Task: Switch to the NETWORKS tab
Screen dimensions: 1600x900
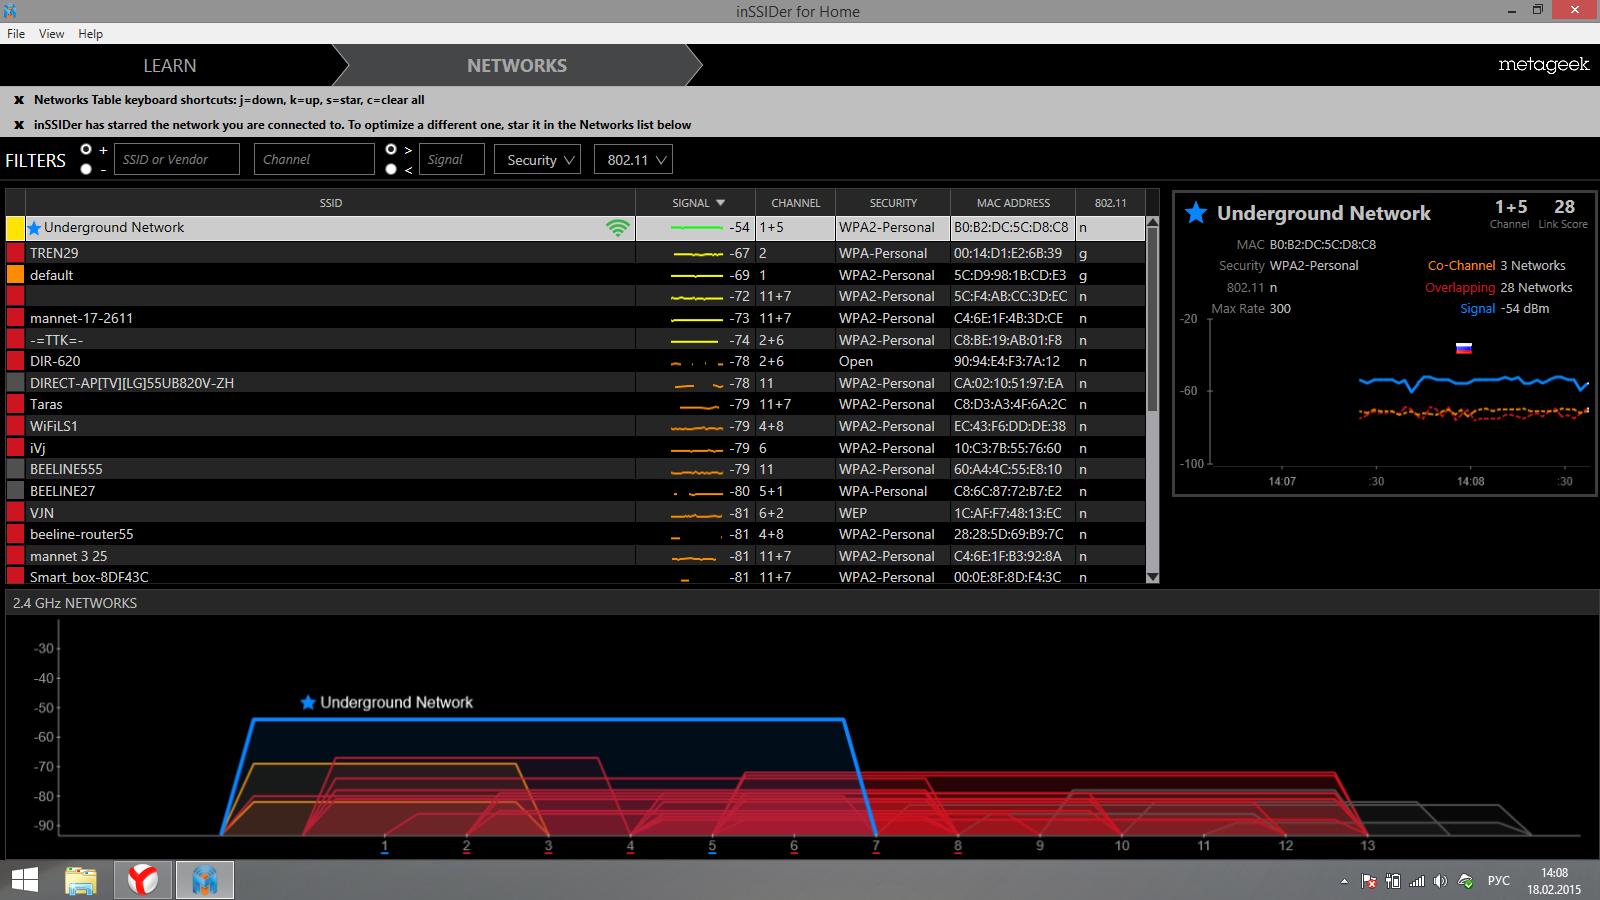Action: point(517,66)
